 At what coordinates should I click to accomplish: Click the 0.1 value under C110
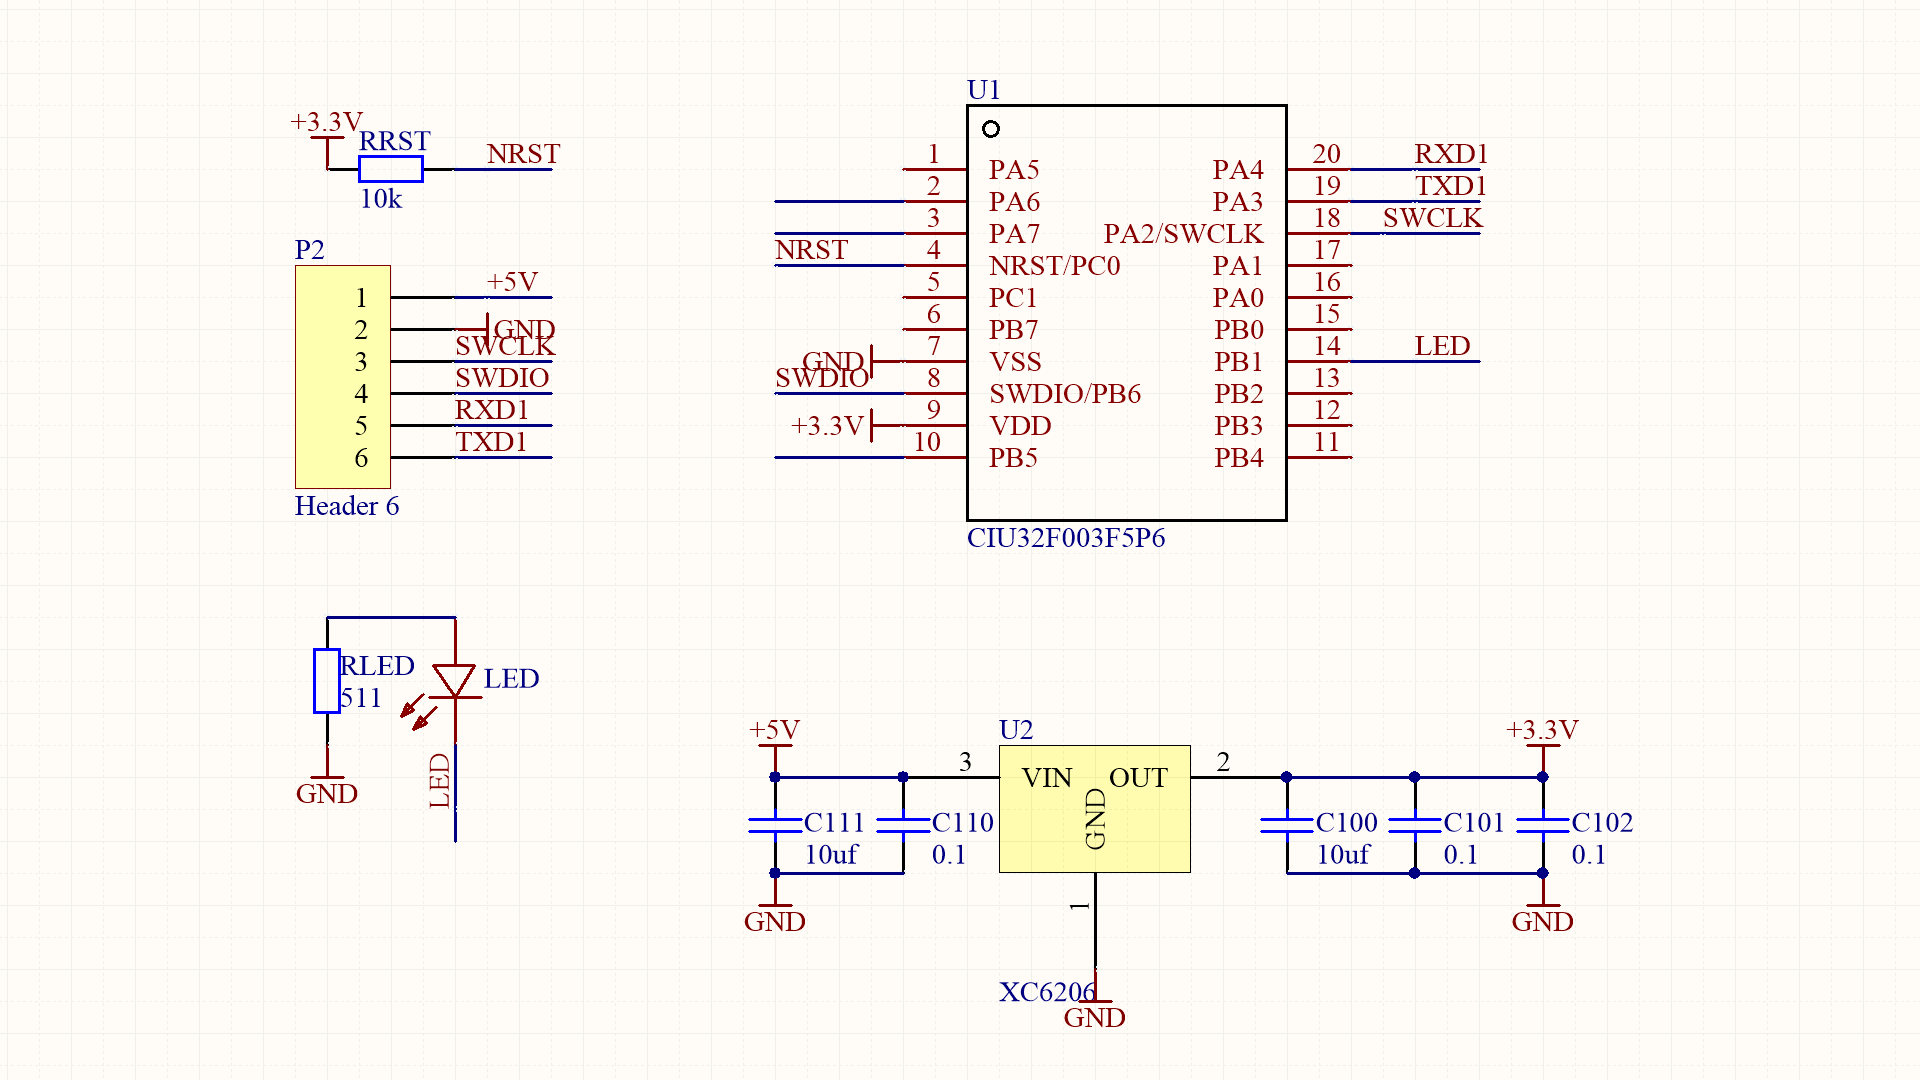tap(949, 855)
